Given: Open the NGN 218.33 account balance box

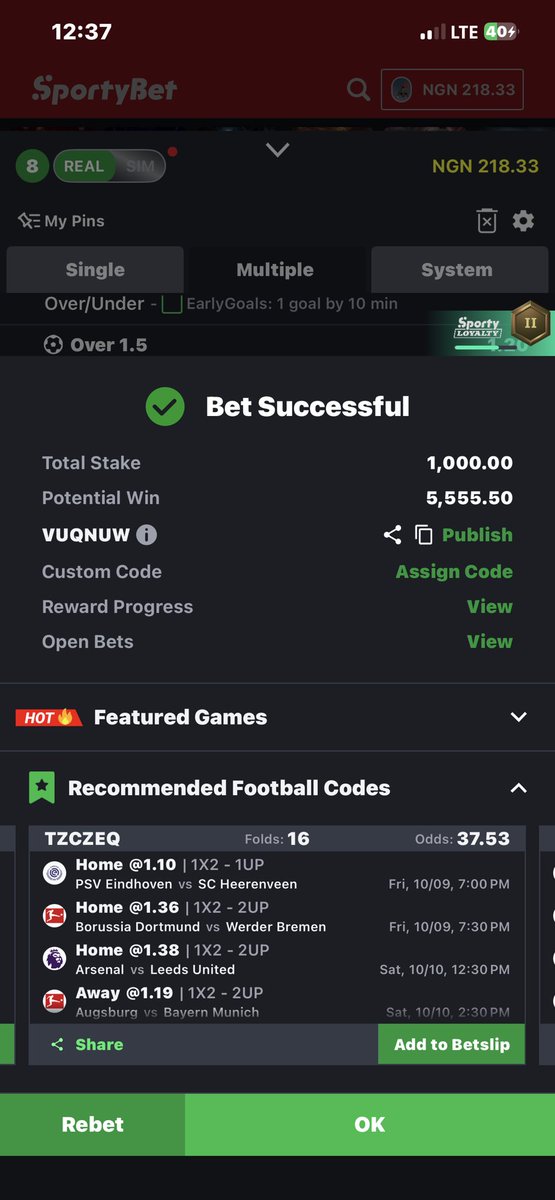Looking at the screenshot, I should pyautogui.click(x=453, y=90).
